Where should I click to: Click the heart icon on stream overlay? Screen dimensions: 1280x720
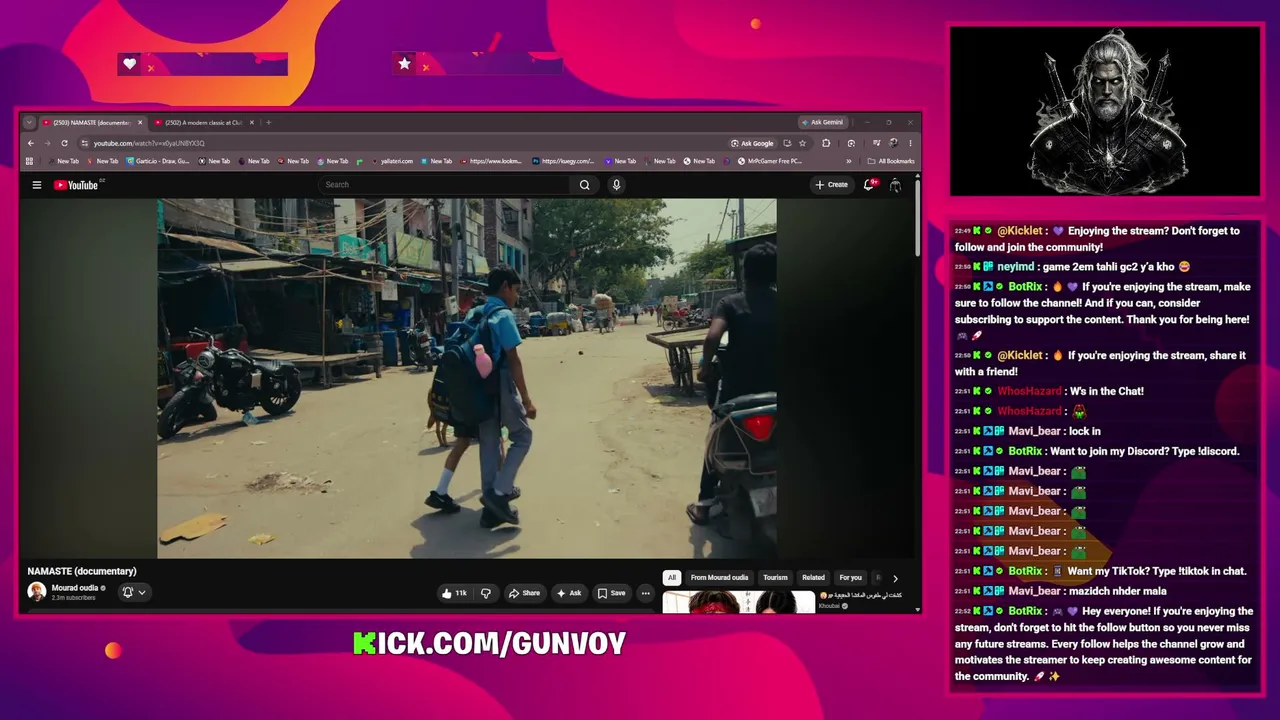pos(129,64)
